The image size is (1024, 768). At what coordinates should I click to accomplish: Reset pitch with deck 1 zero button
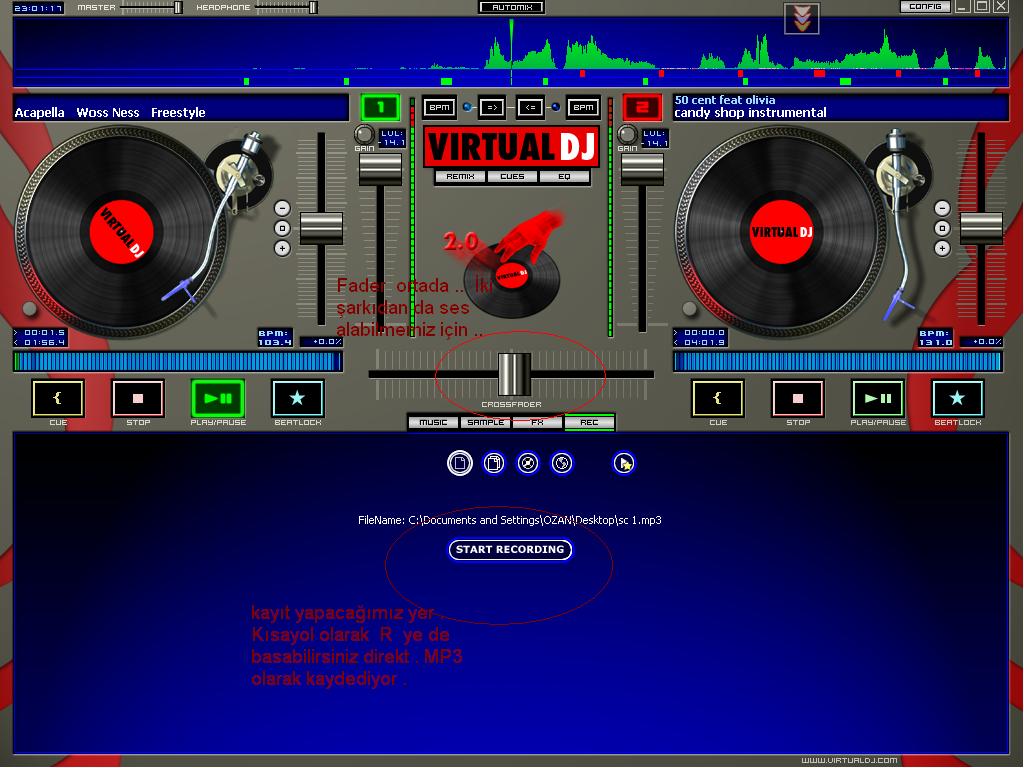(x=282, y=228)
